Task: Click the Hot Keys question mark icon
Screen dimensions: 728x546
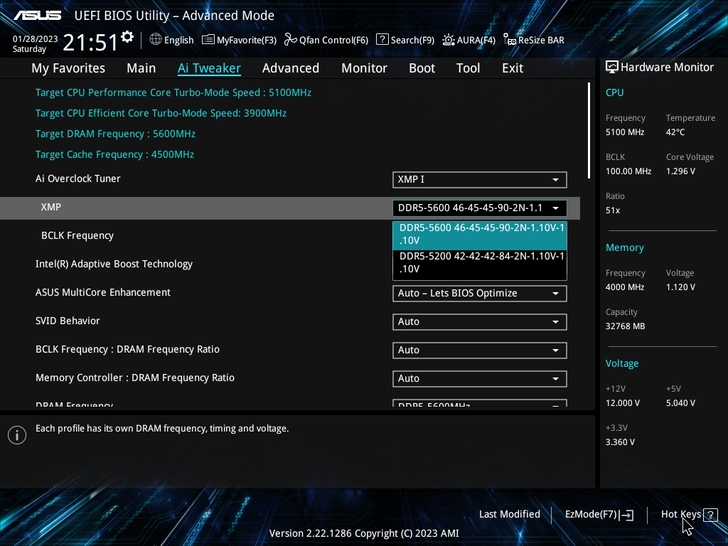Action: (710, 515)
